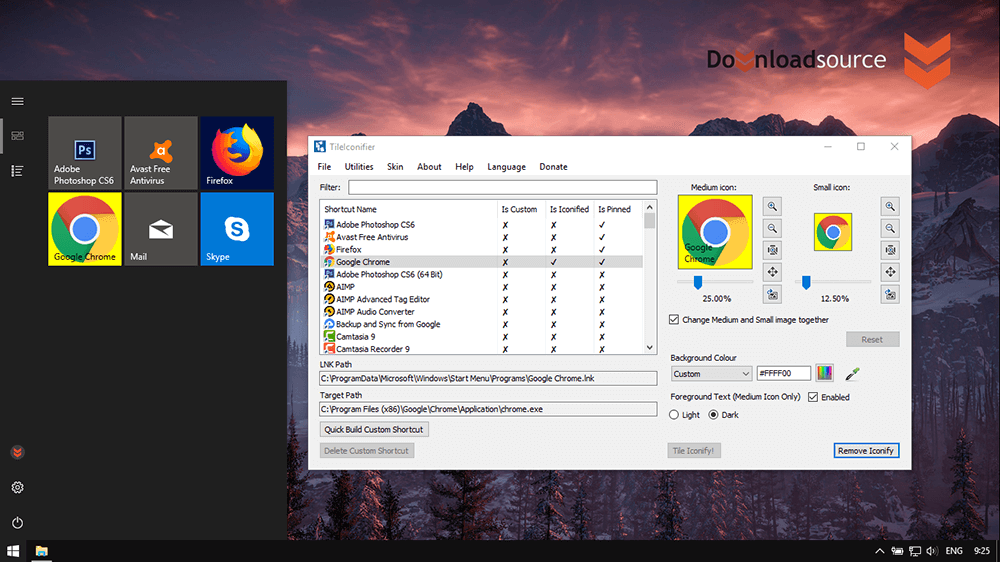This screenshot has width=1000, height=562.
Task: Select the Dark foreground text option
Action: tap(714, 415)
